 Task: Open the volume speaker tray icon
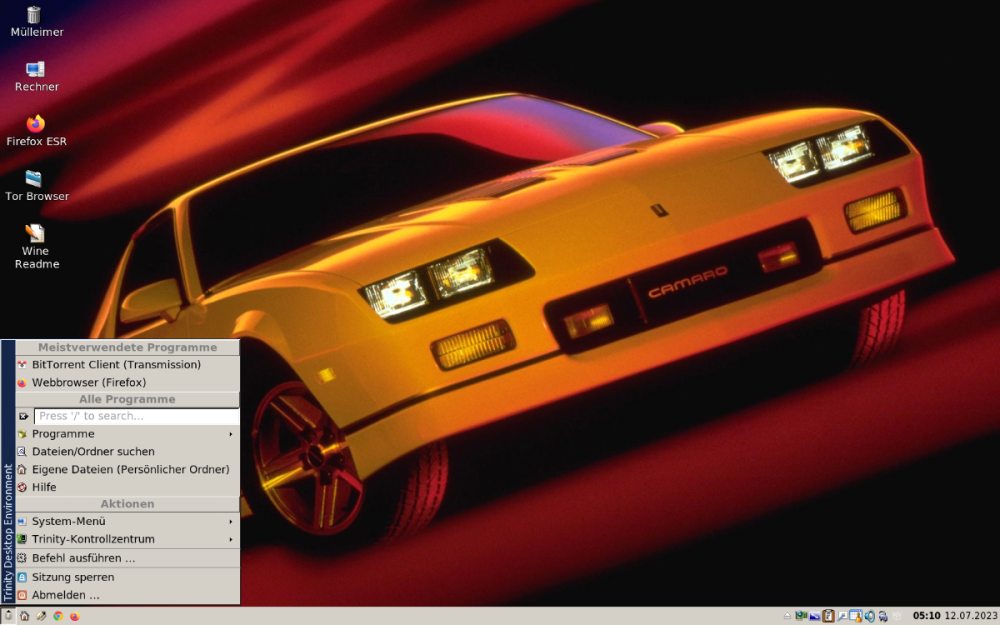pyautogui.click(x=870, y=616)
